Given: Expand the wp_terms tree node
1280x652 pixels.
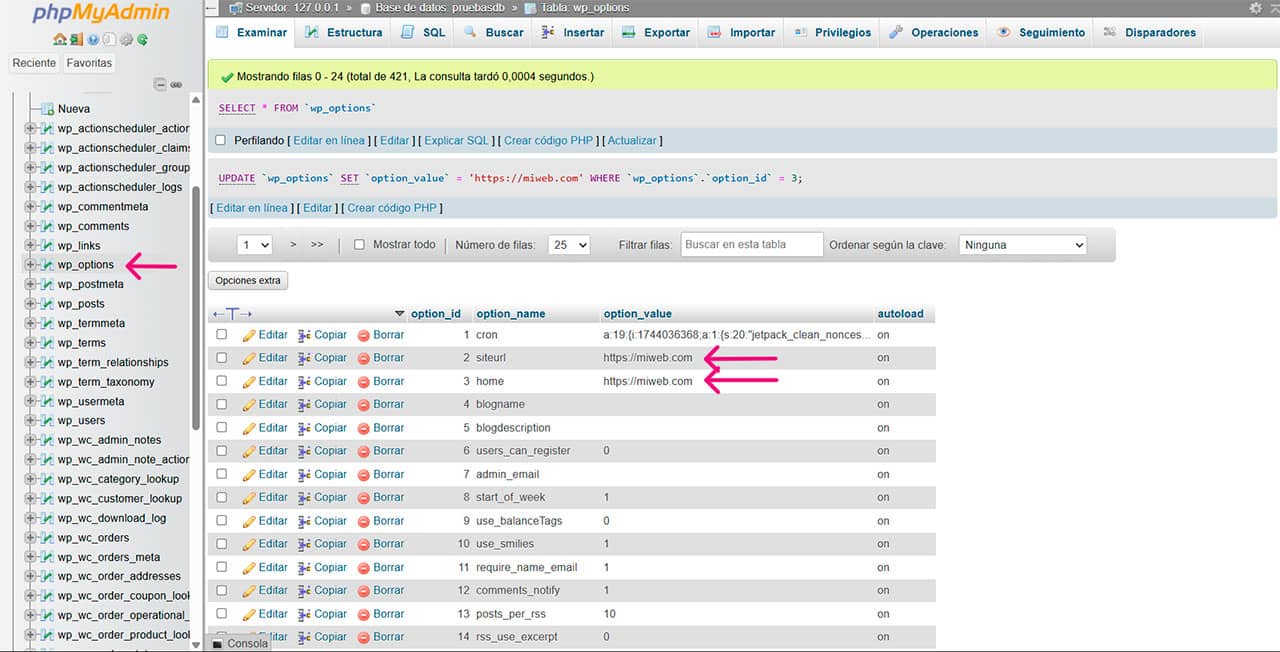Looking at the screenshot, I should point(30,343).
